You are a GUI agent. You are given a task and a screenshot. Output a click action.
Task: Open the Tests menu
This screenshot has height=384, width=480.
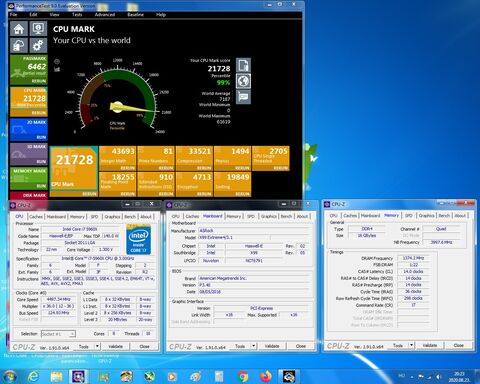click(x=77, y=15)
